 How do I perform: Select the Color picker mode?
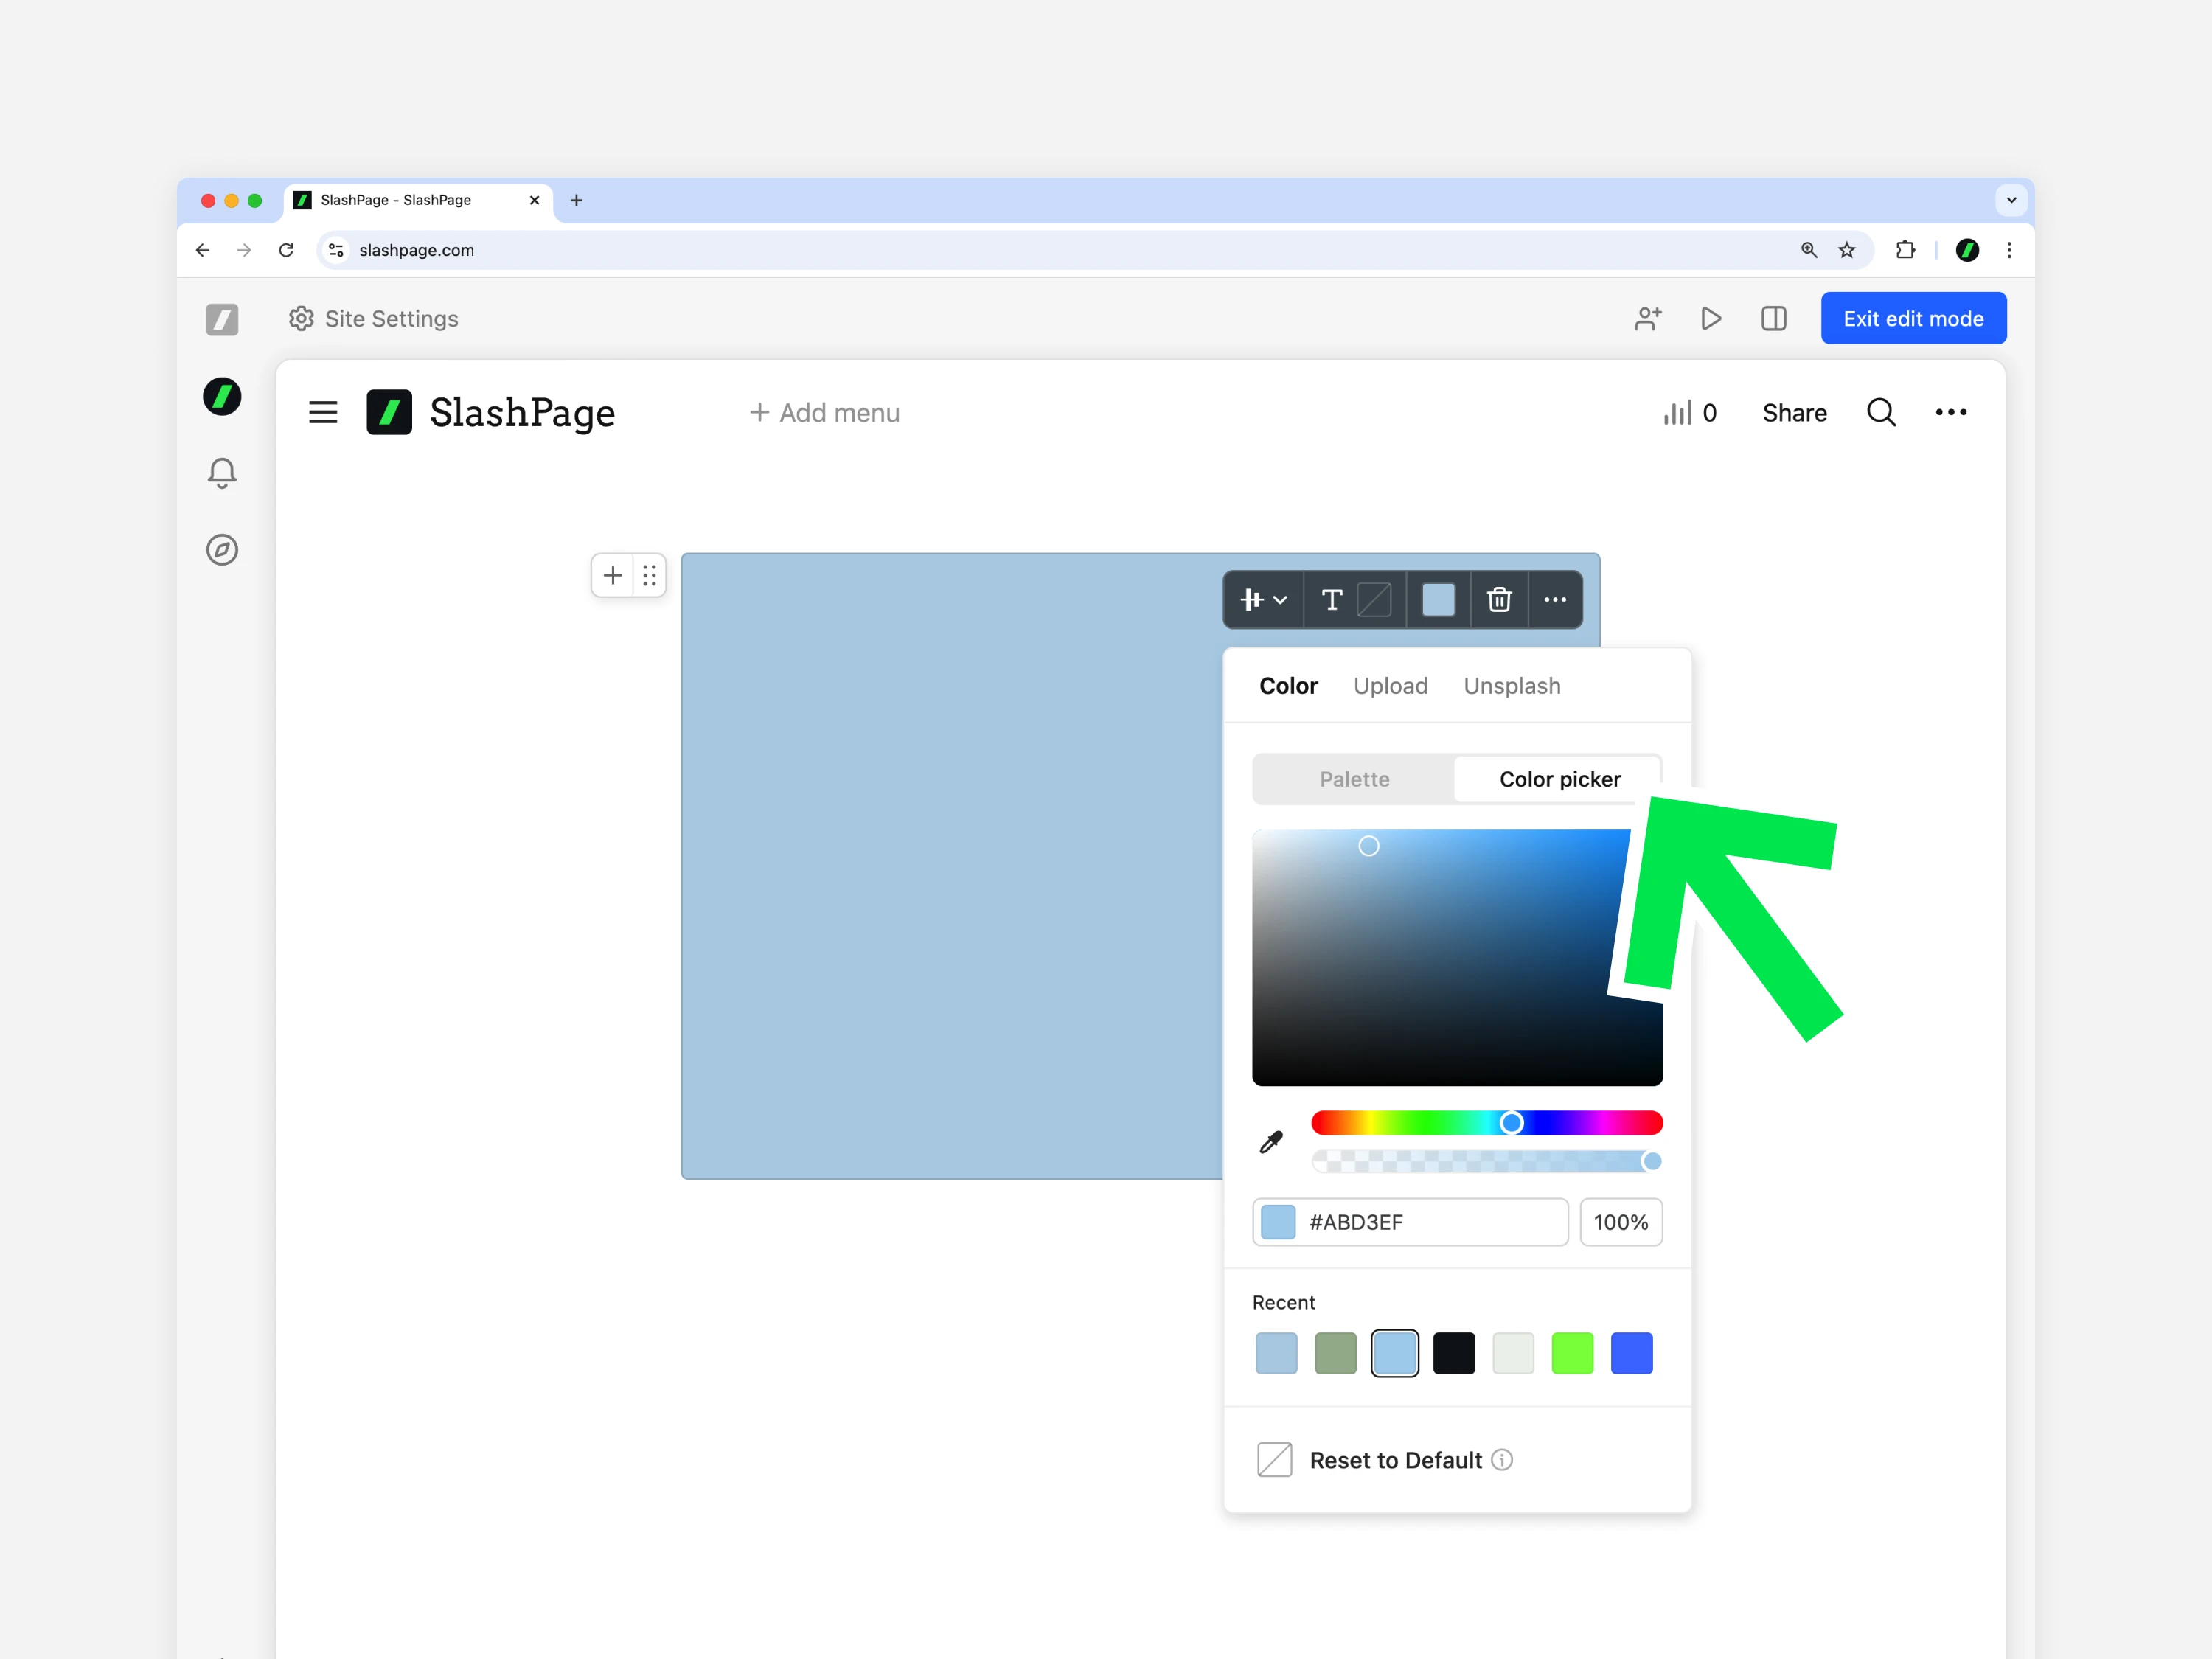(1559, 779)
